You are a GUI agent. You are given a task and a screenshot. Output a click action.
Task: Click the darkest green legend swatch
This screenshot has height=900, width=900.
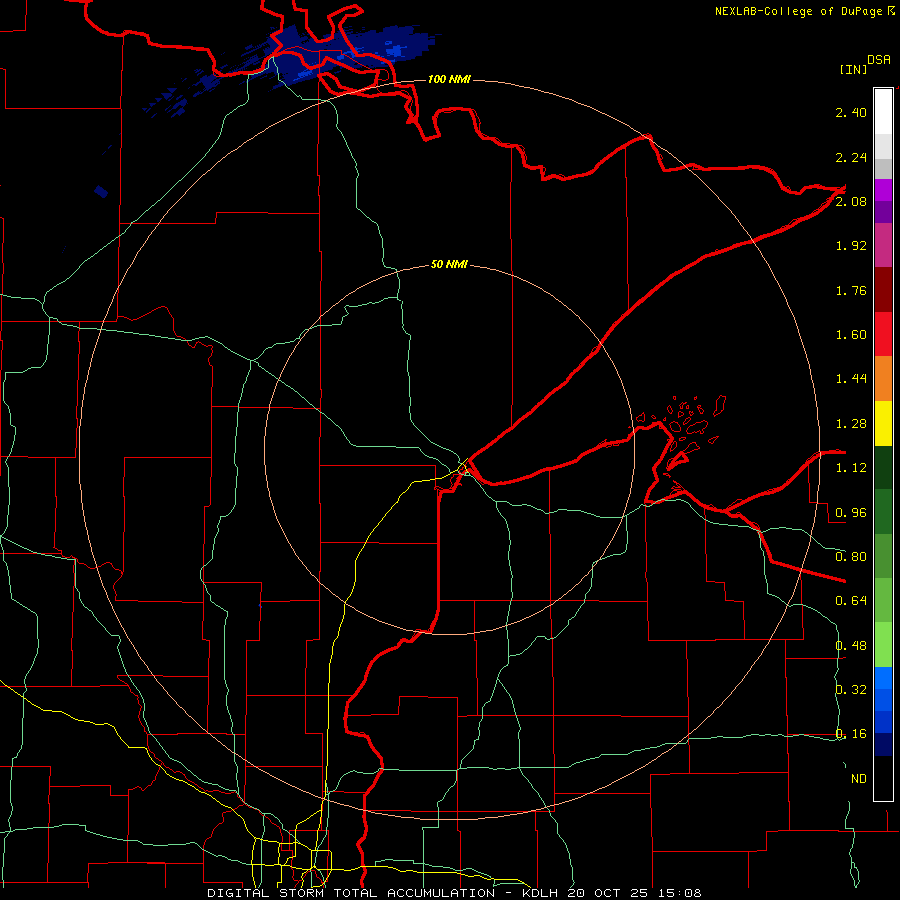pyautogui.click(x=883, y=468)
